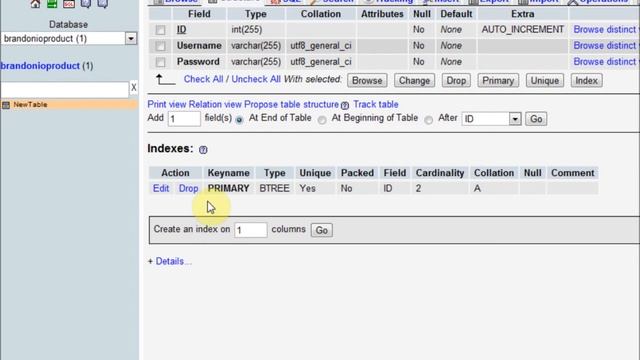Viewport: 640px width, 360px height.
Task: Click the Username field name
Action: coord(199,46)
